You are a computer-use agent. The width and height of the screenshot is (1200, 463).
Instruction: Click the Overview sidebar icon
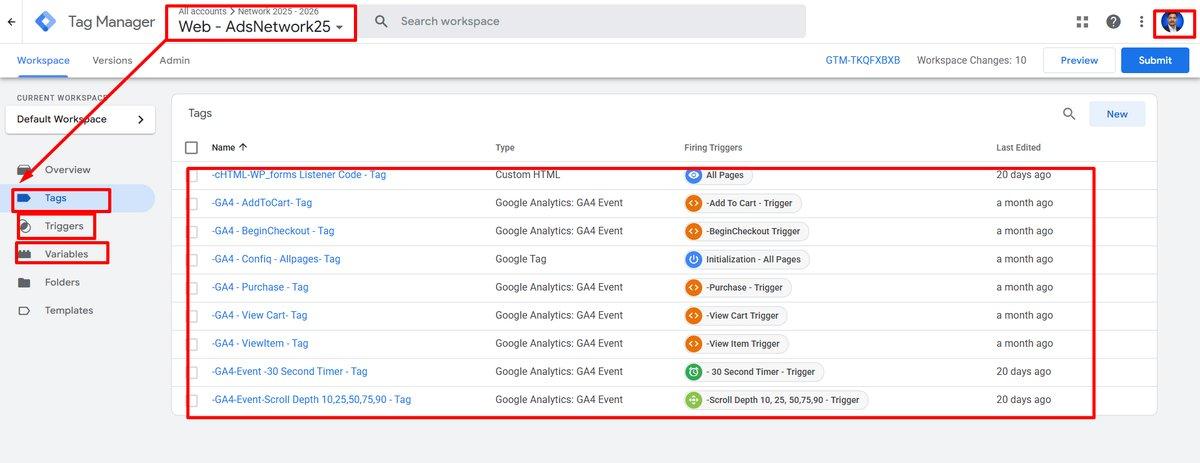[25, 170]
